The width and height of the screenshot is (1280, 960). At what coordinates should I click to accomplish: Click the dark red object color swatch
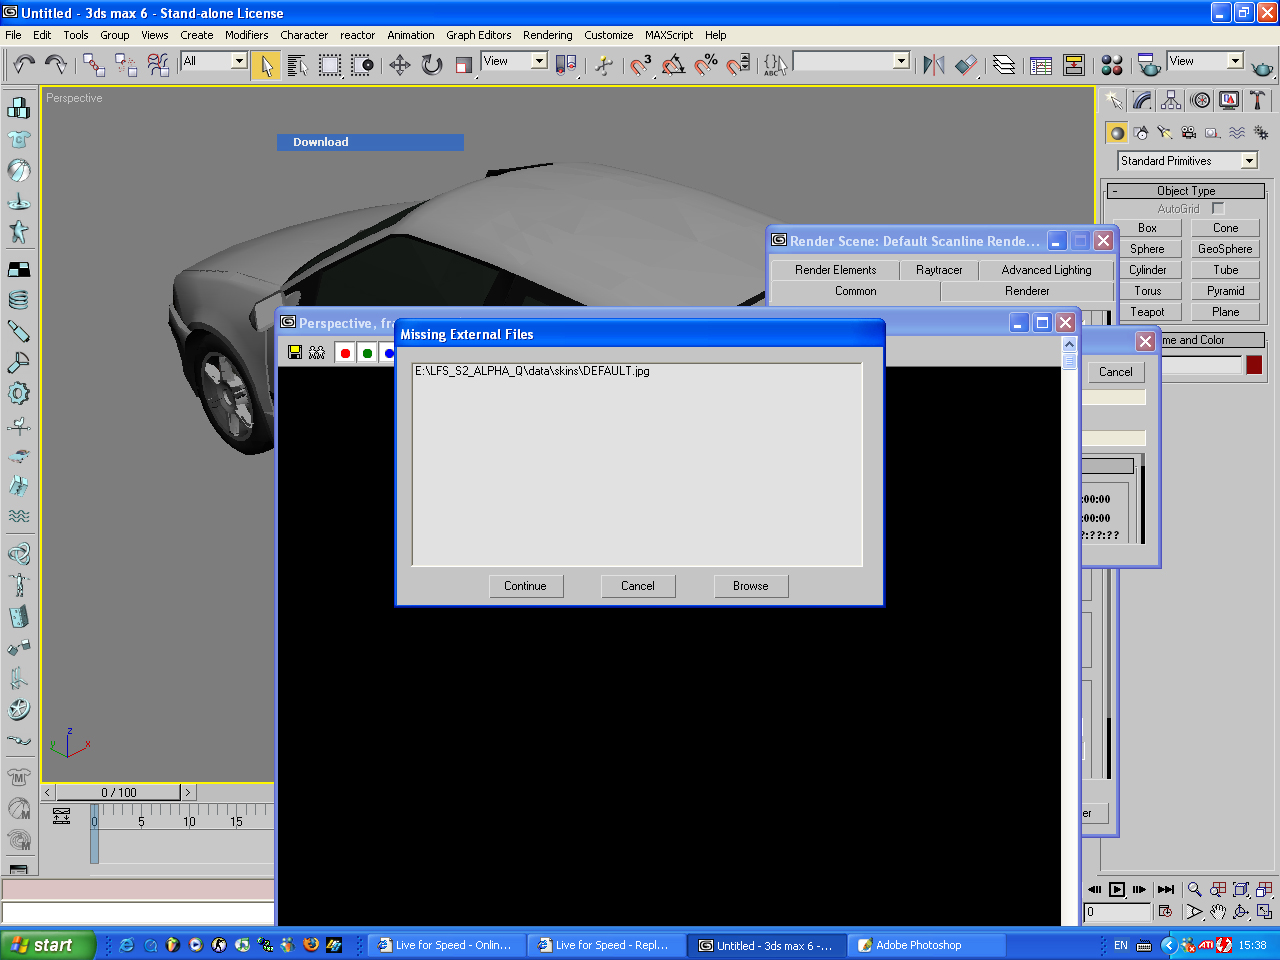pyautogui.click(x=1254, y=365)
